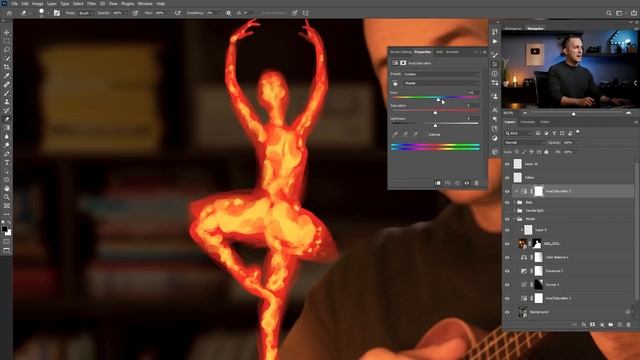Screen dimensions: 640x360
Task: Click the Share icon at top right
Action: (x=633, y=13)
